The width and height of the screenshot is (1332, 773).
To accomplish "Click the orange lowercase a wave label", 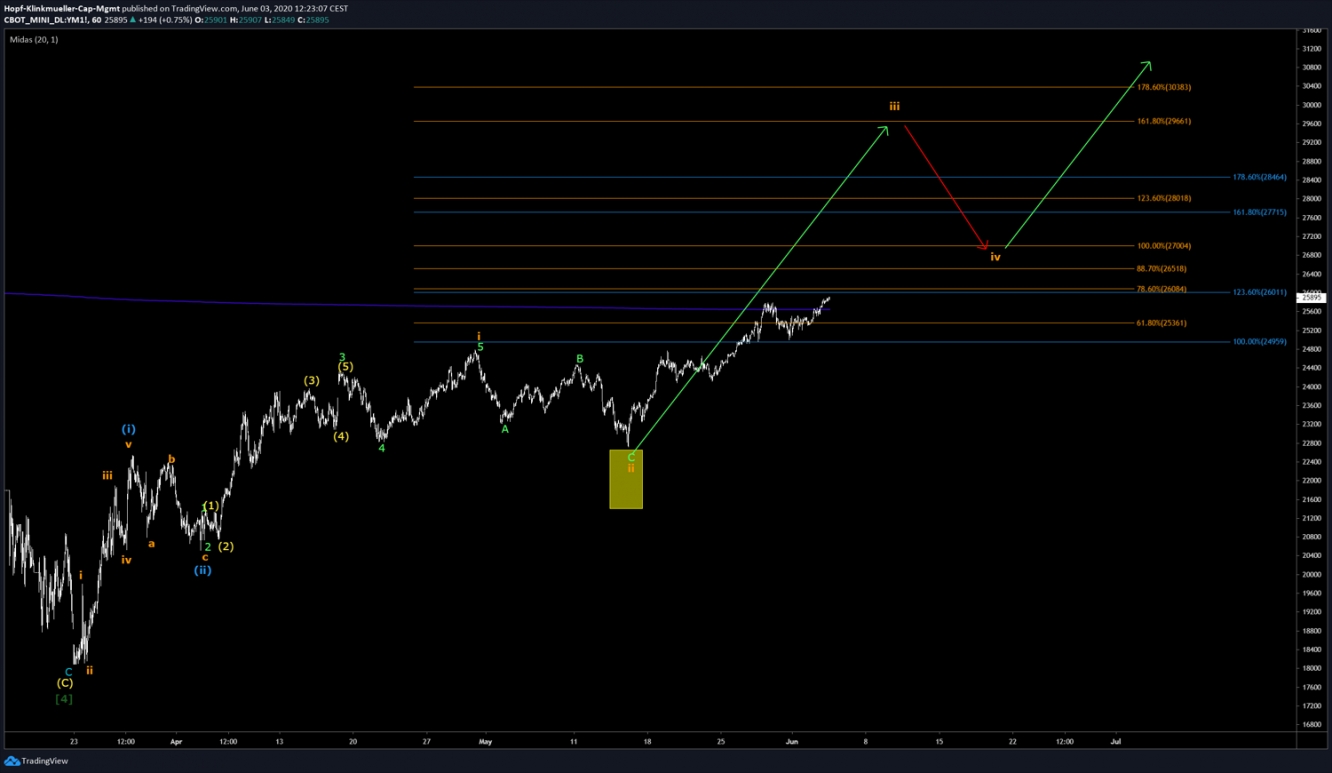I will (151, 544).
